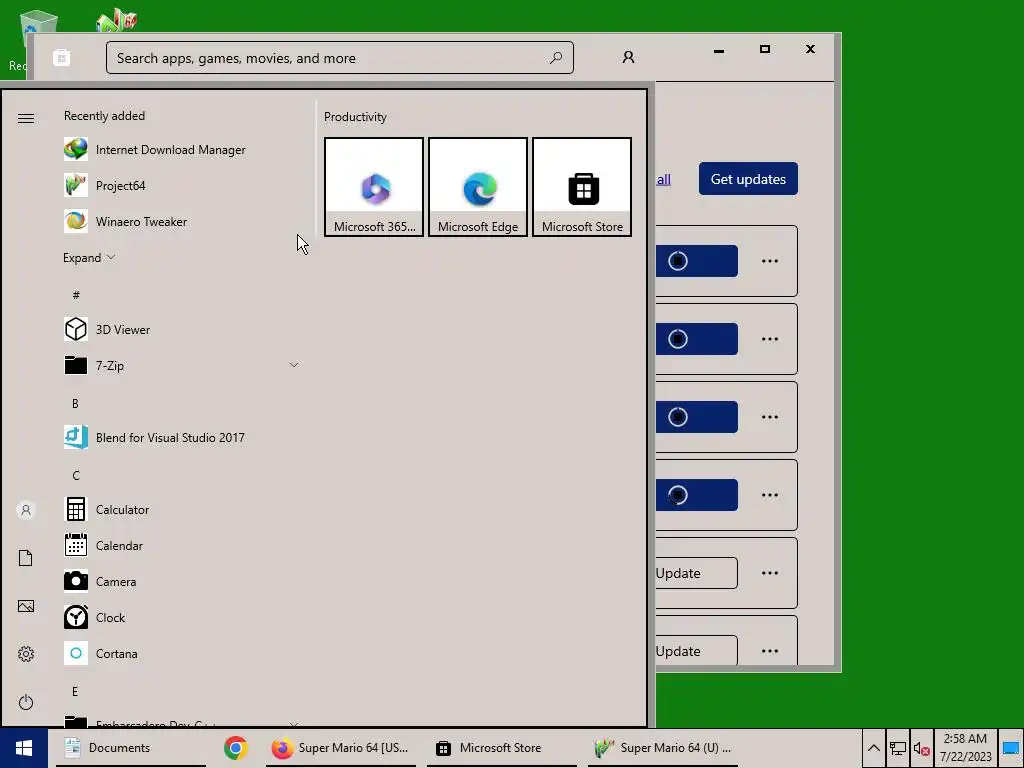Viewport: 1024px width, 768px height.
Task: Launch Project64 from the Start menu list
Action: click(183, 185)
